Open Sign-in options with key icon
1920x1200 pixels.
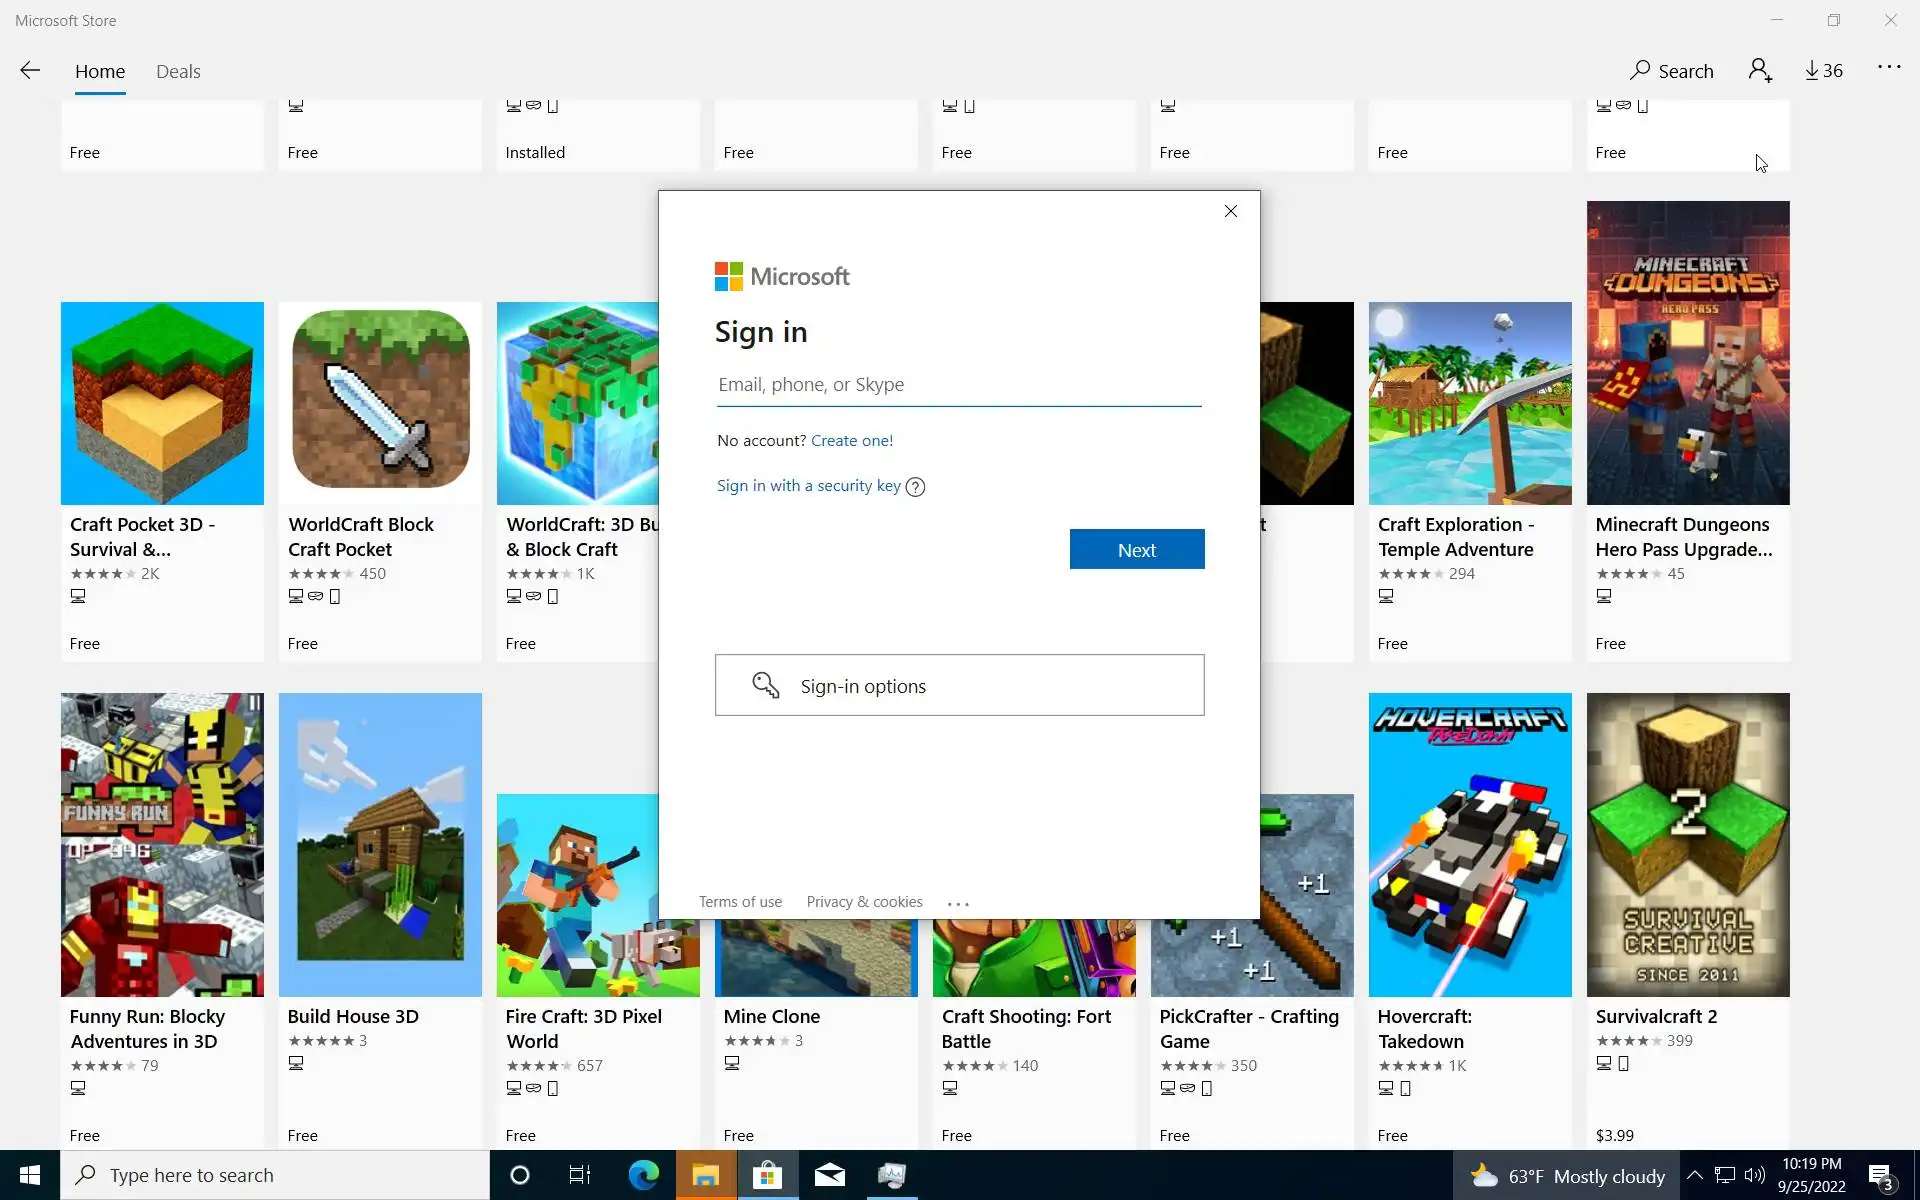click(959, 686)
